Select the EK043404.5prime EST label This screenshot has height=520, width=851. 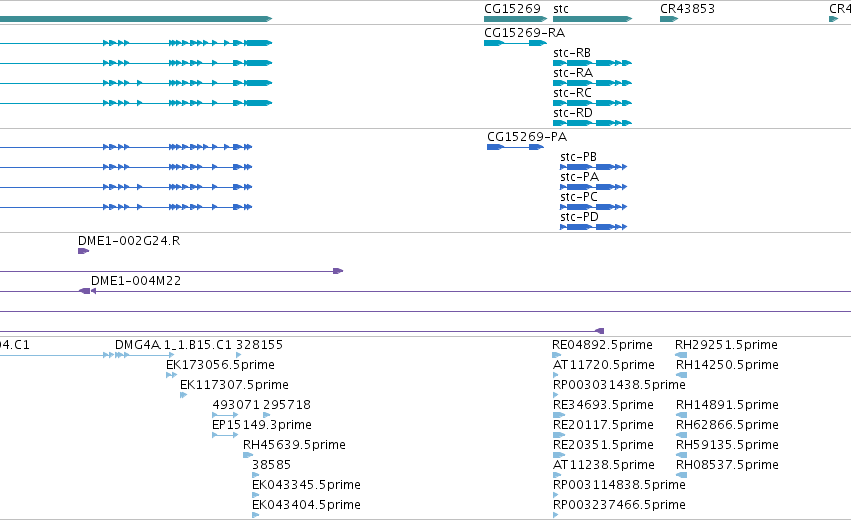tap(307, 505)
